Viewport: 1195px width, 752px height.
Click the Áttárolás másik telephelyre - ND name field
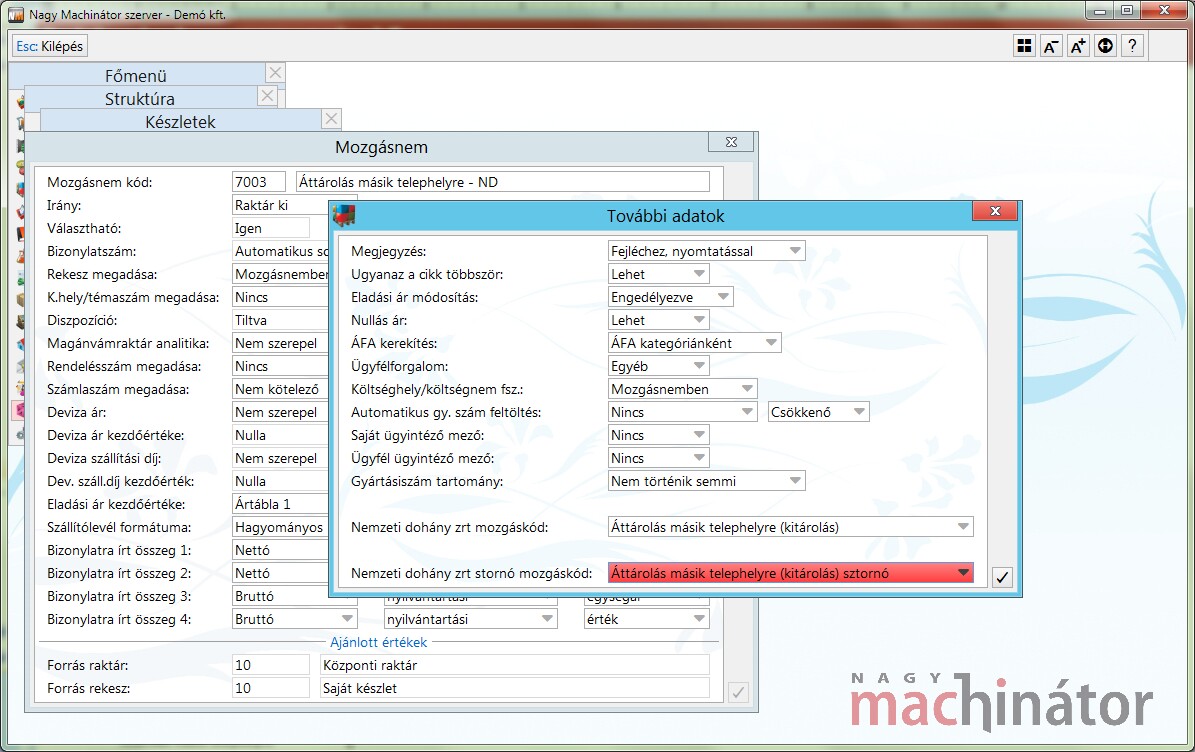(x=502, y=182)
